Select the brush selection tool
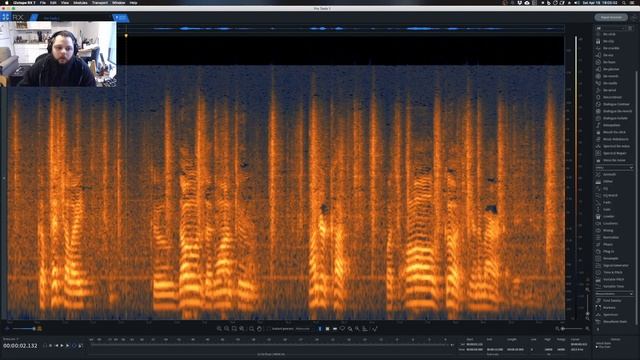The width and height of the screenshot is (640, 360). pos(350,329)
